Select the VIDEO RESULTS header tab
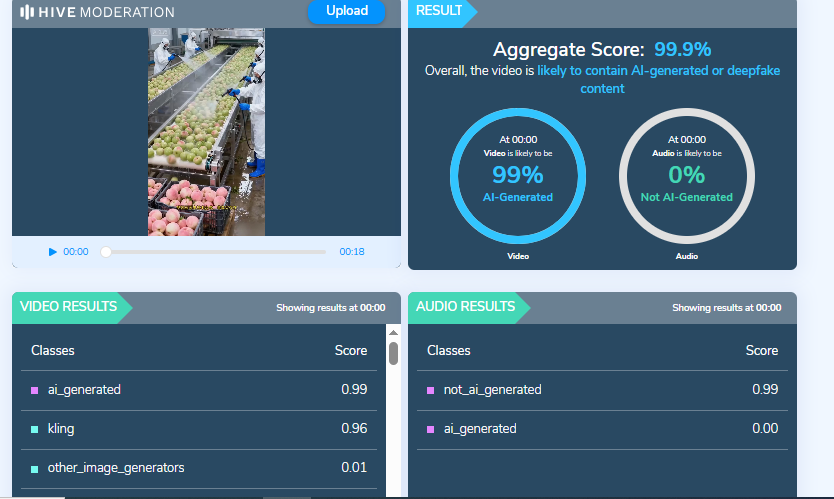Viewport: 834px width, 499px height. 69,307
